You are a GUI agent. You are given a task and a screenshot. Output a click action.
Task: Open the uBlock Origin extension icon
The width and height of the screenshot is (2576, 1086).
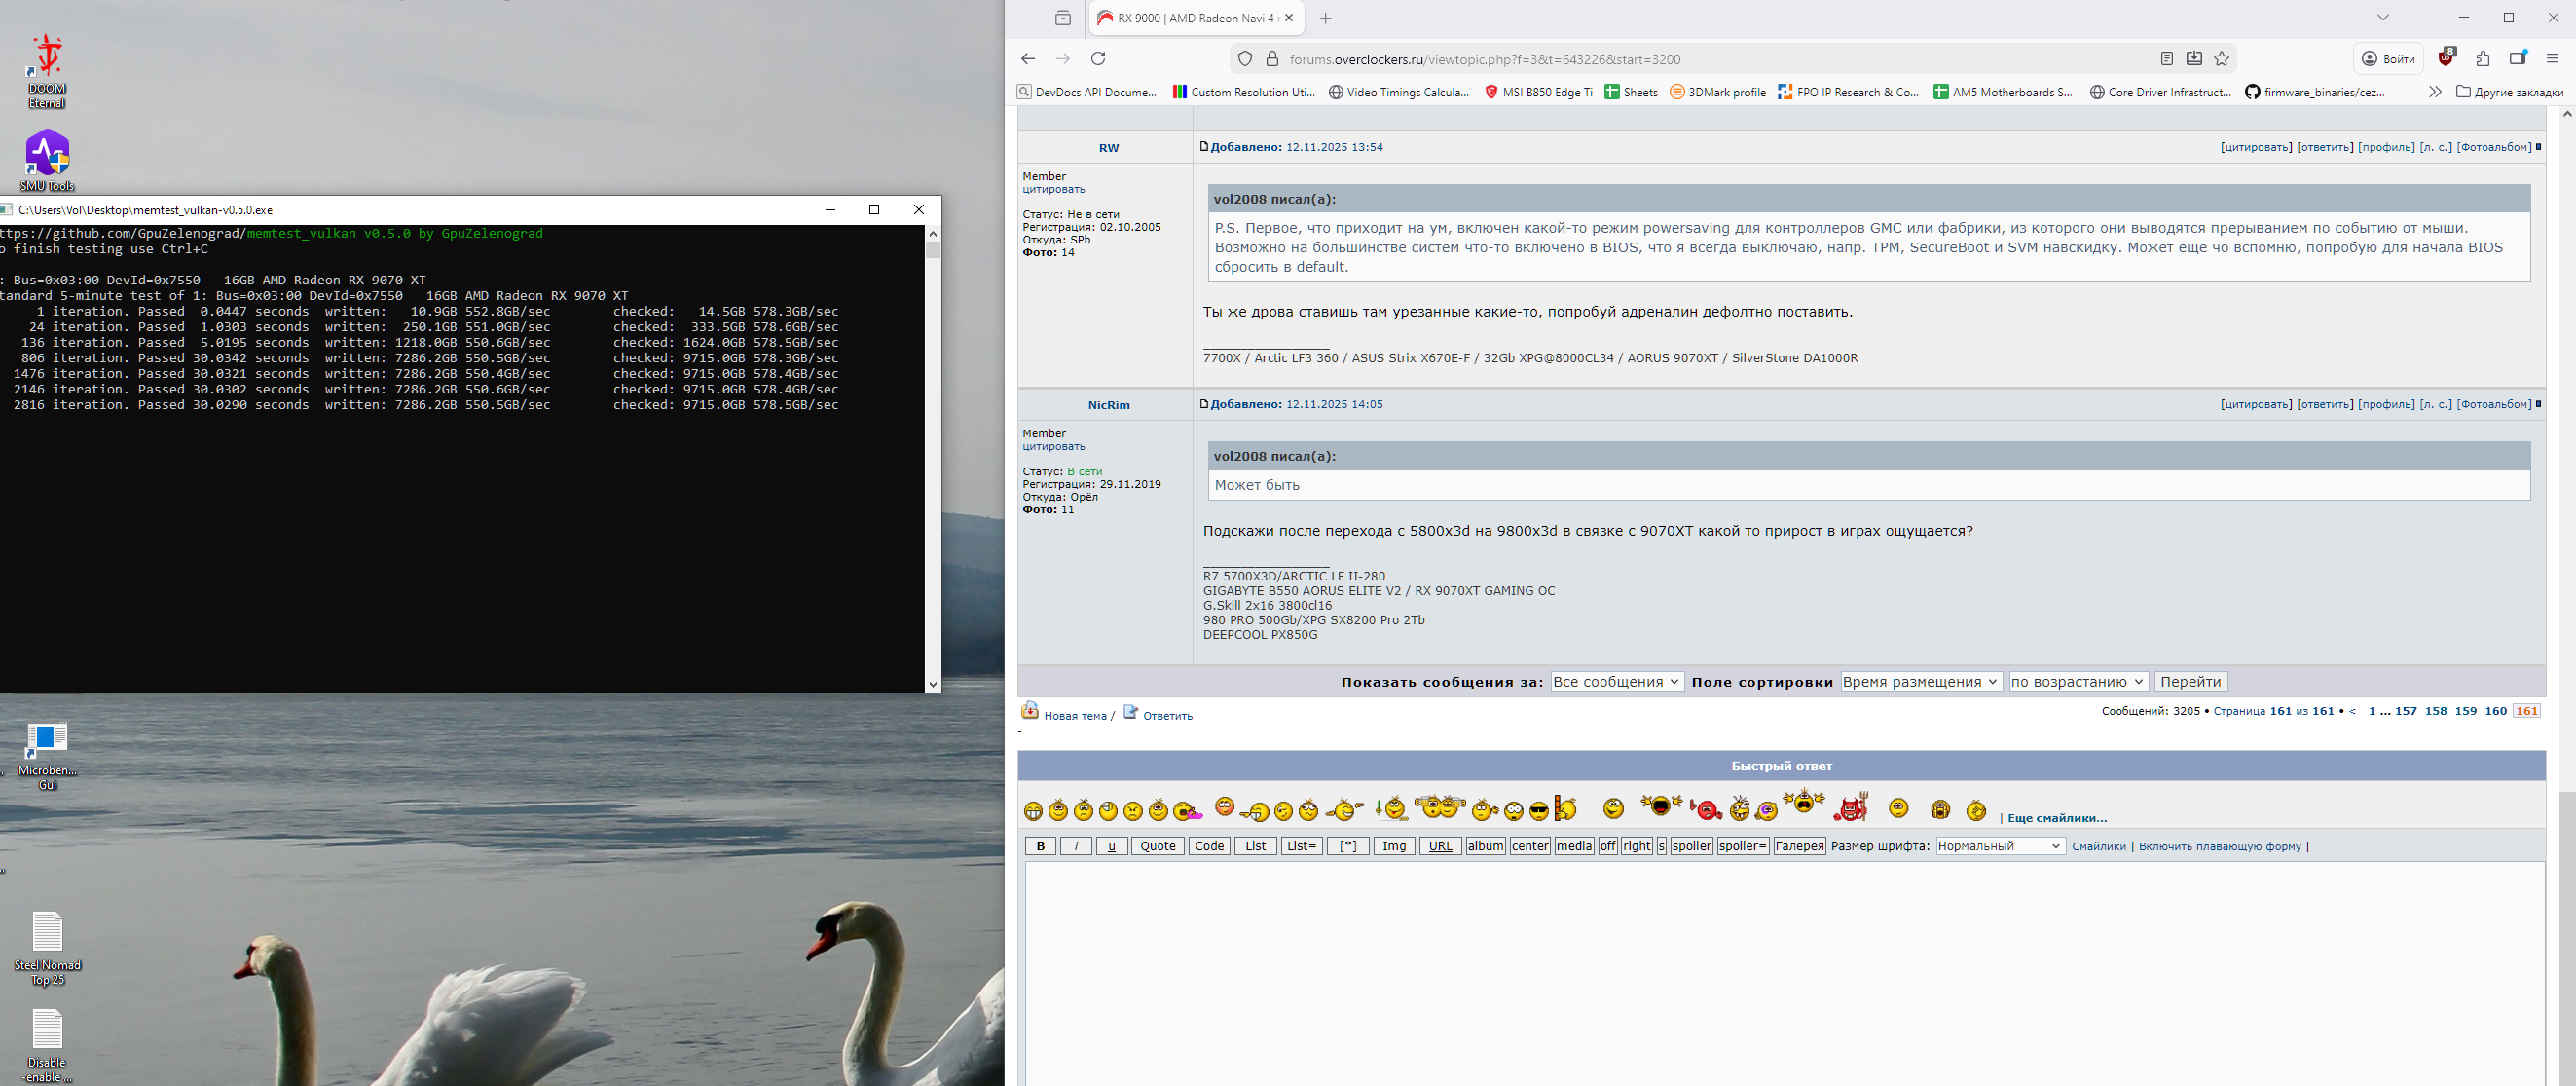coord(2445,58)
